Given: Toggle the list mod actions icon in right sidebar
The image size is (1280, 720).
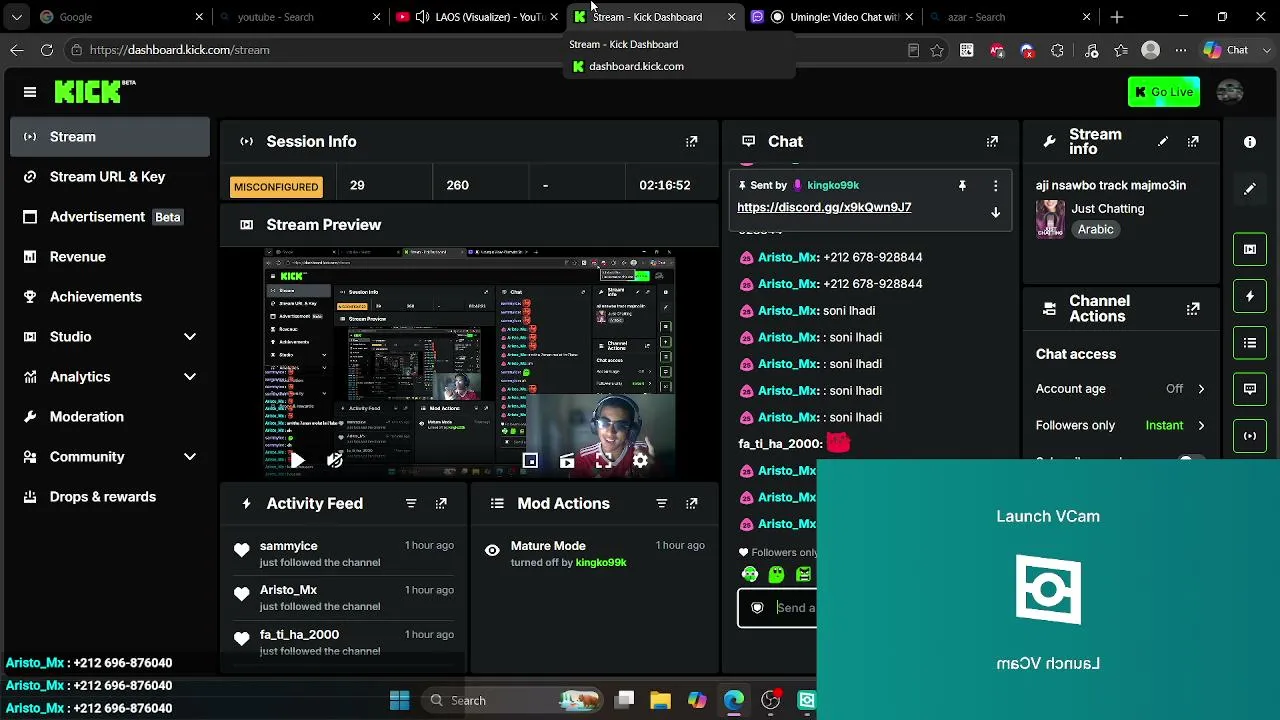Looking at the screenshot, I should 1250,343.
